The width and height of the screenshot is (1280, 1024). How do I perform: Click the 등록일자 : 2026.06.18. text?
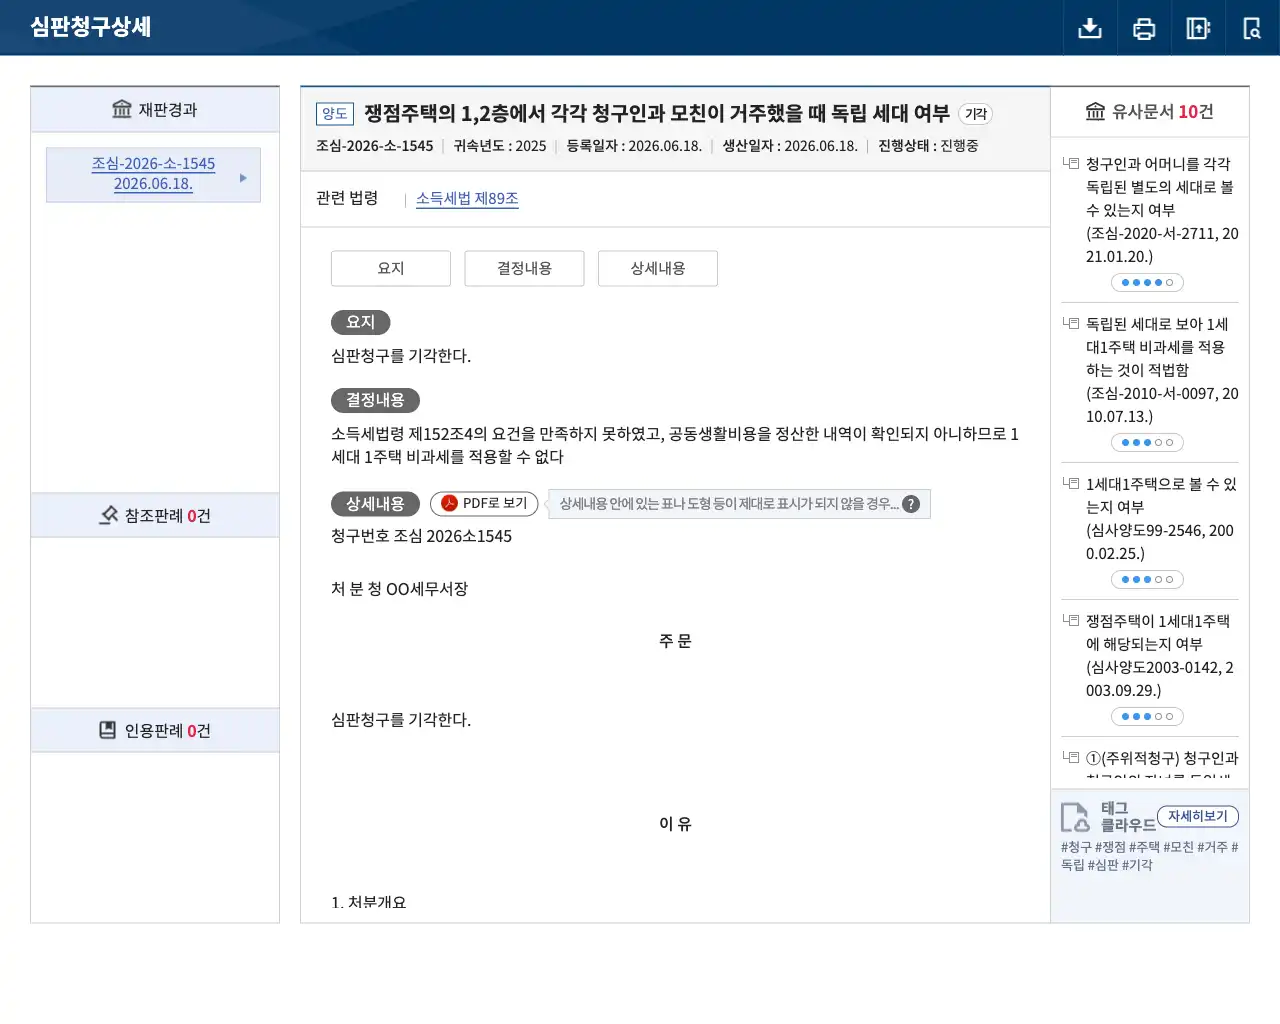(x=634, y=146)
